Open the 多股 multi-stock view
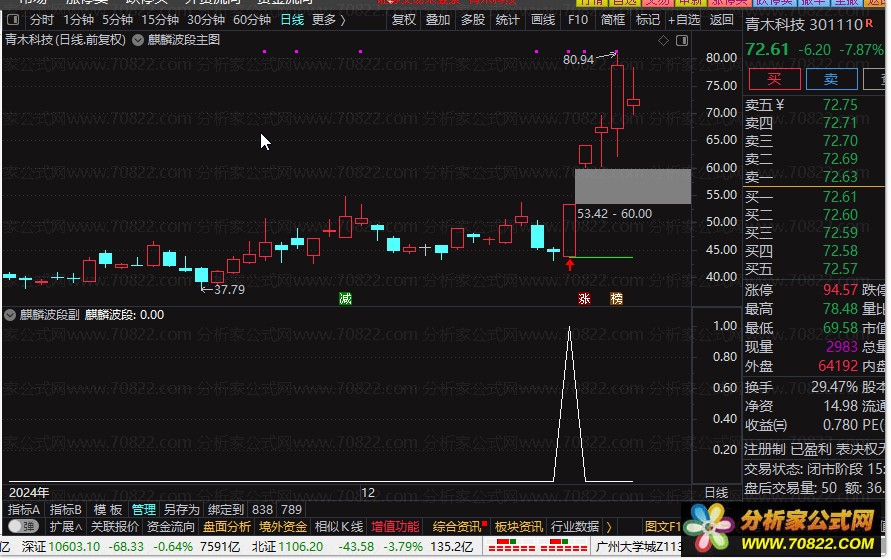Viewport: 891px width, 560px height. pyautogui.click(x=473, y=20)
